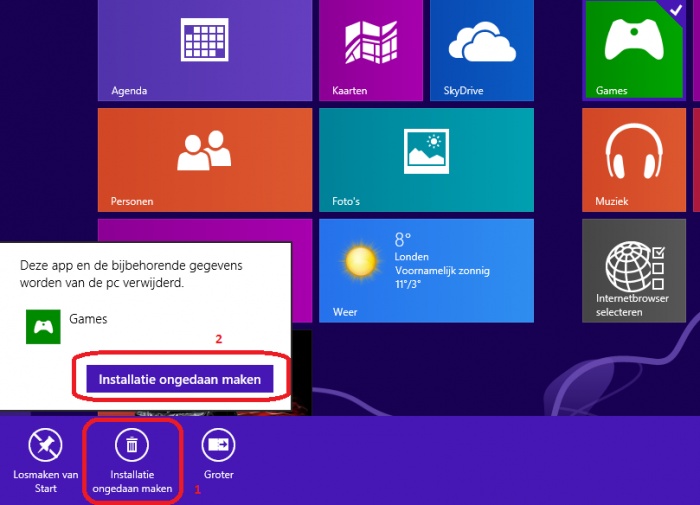Viewport: 700px width, 505px height.
Task: Open the Agenda calendar tile
Action: 205,50
